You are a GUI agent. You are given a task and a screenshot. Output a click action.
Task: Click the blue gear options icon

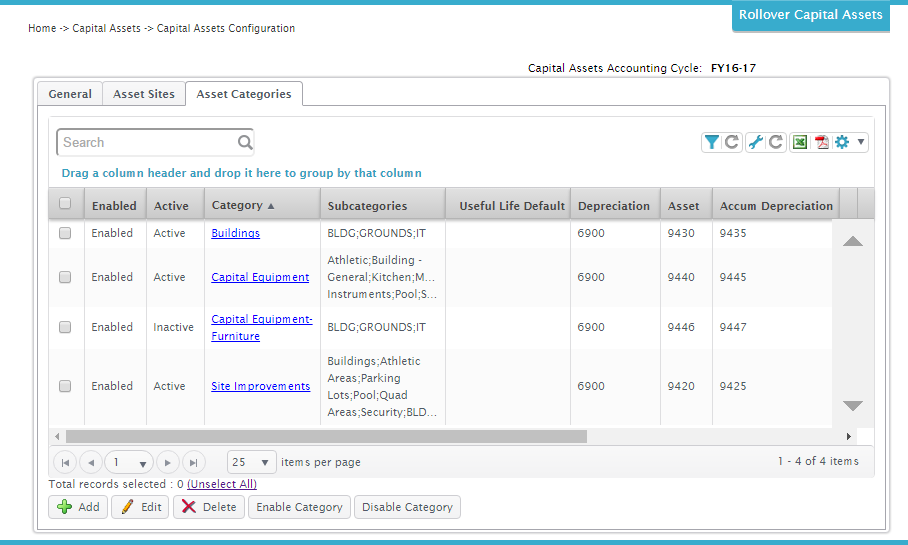click(x=842, y=142)
